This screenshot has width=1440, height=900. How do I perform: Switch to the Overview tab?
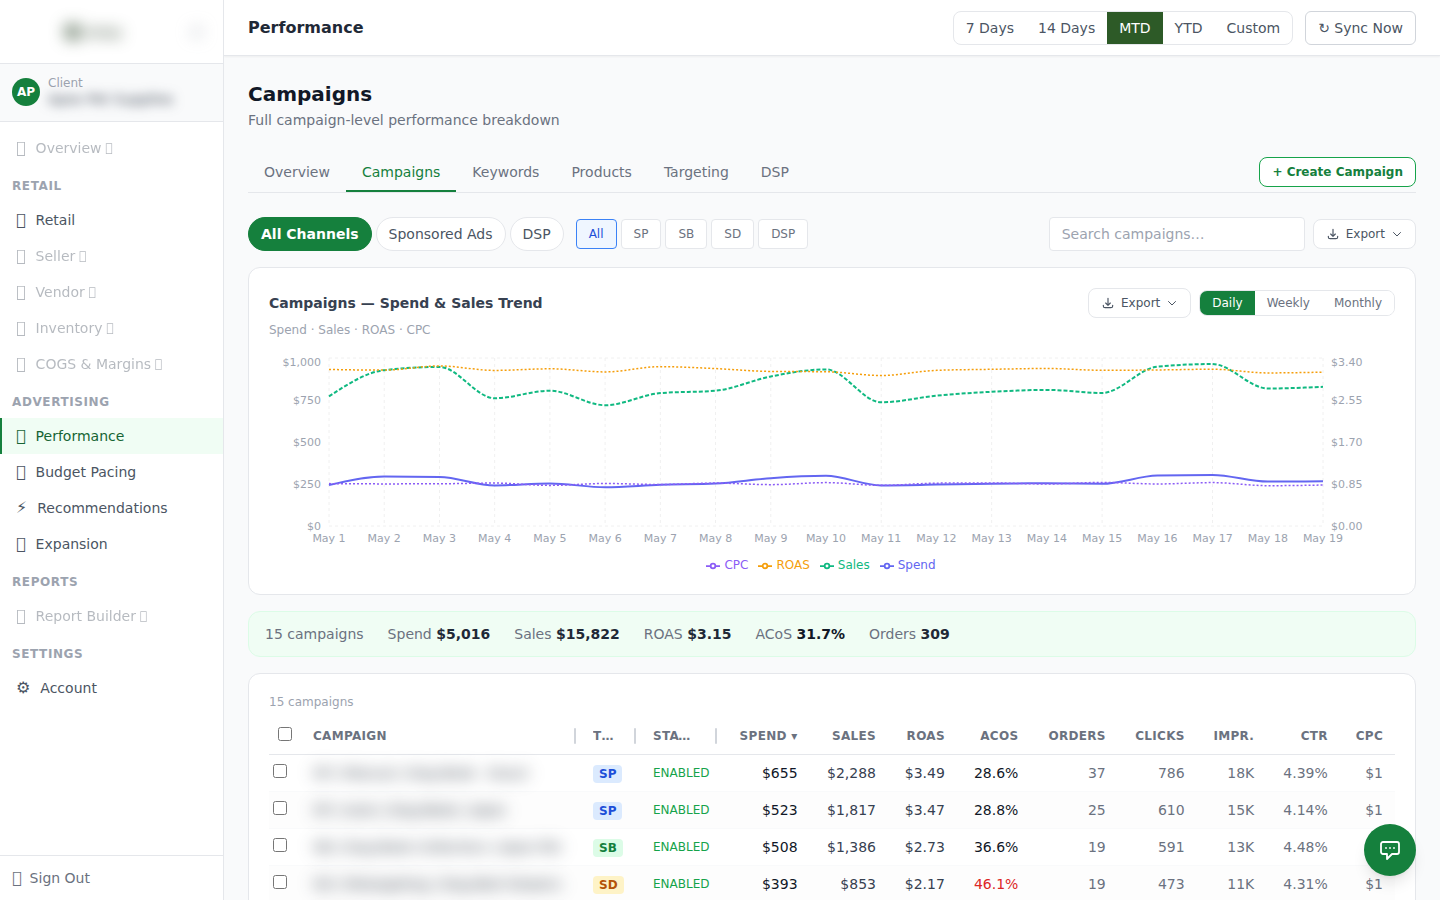(297, 172)
